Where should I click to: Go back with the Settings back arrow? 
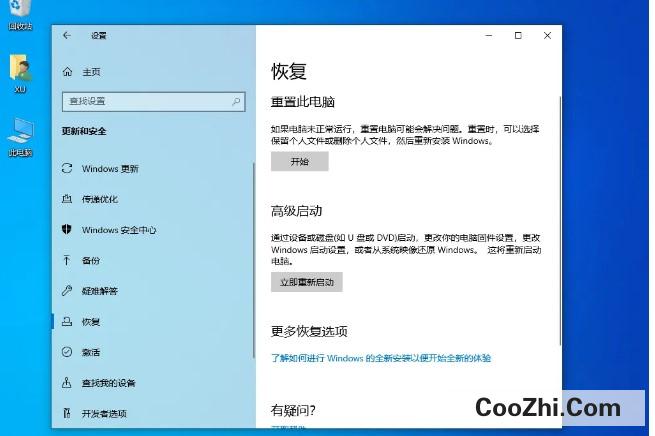coord(67,35)
